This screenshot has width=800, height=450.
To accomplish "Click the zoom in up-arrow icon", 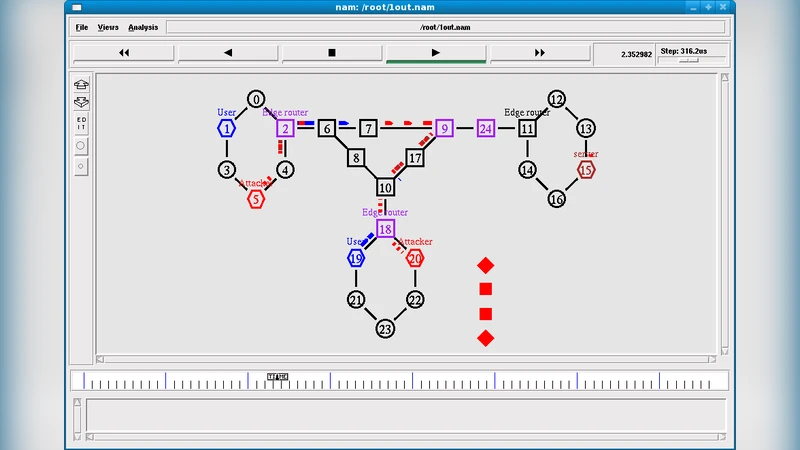I will (81, 84).
